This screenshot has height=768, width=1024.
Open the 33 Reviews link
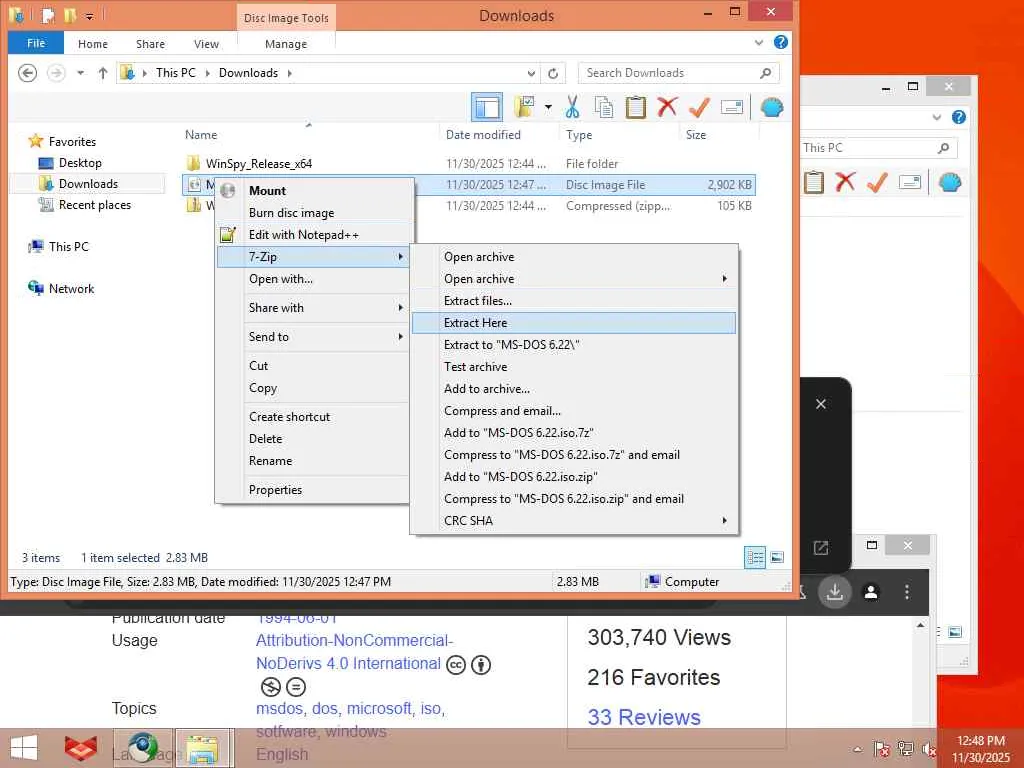(644, 717)
